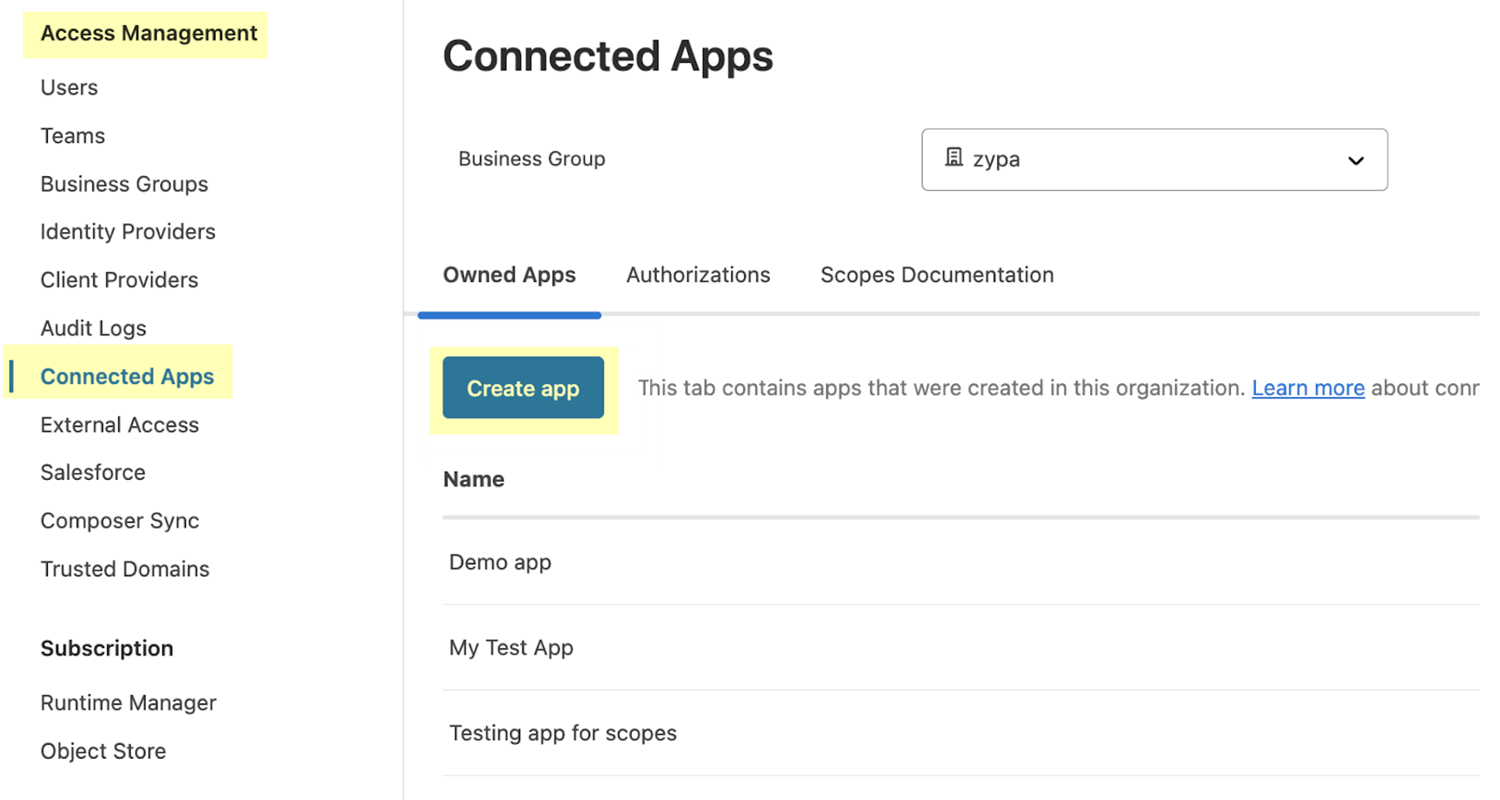
Task: Open the Demo app entry
Action: click(x=500, y=562)
